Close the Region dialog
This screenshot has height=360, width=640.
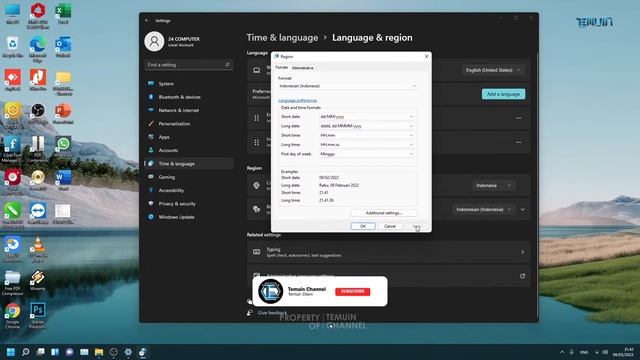(426, 56)
